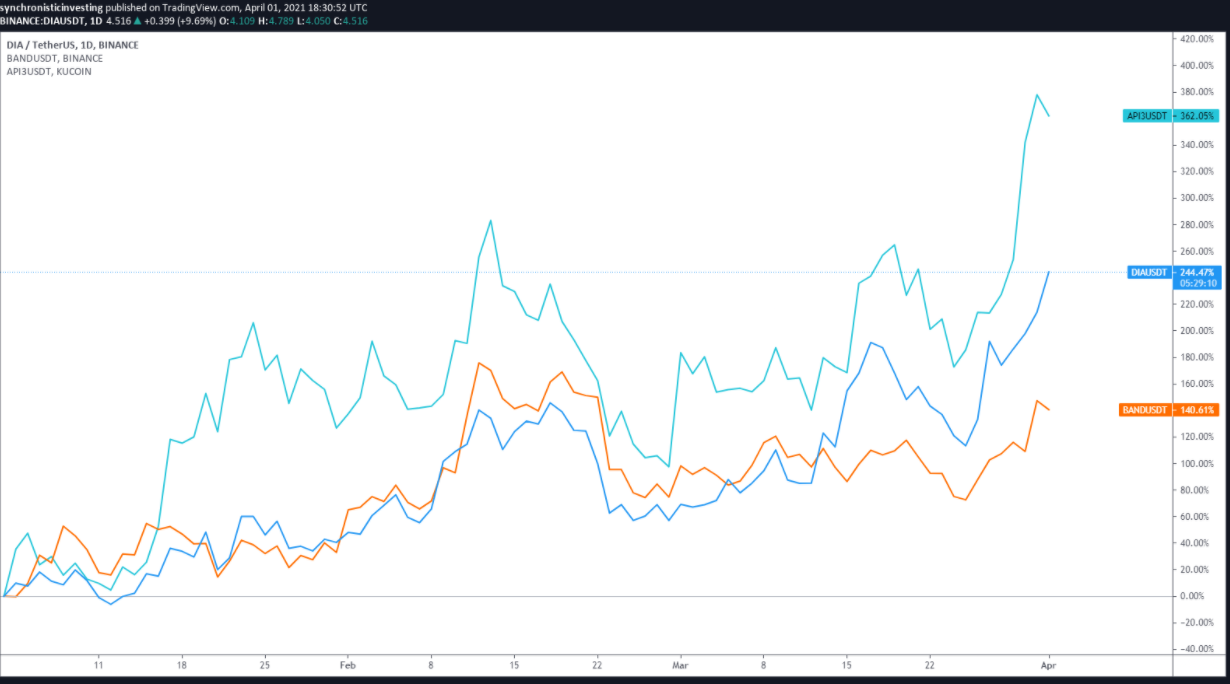Click the BANDUSDT 140.61% price label
The width and height of the screenshot is (1230, 684).
(x=1170, y=410)
